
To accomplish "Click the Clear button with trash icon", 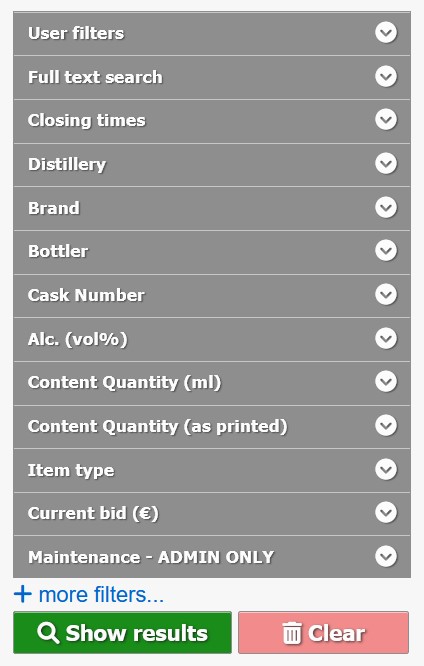I will (323, 632).
